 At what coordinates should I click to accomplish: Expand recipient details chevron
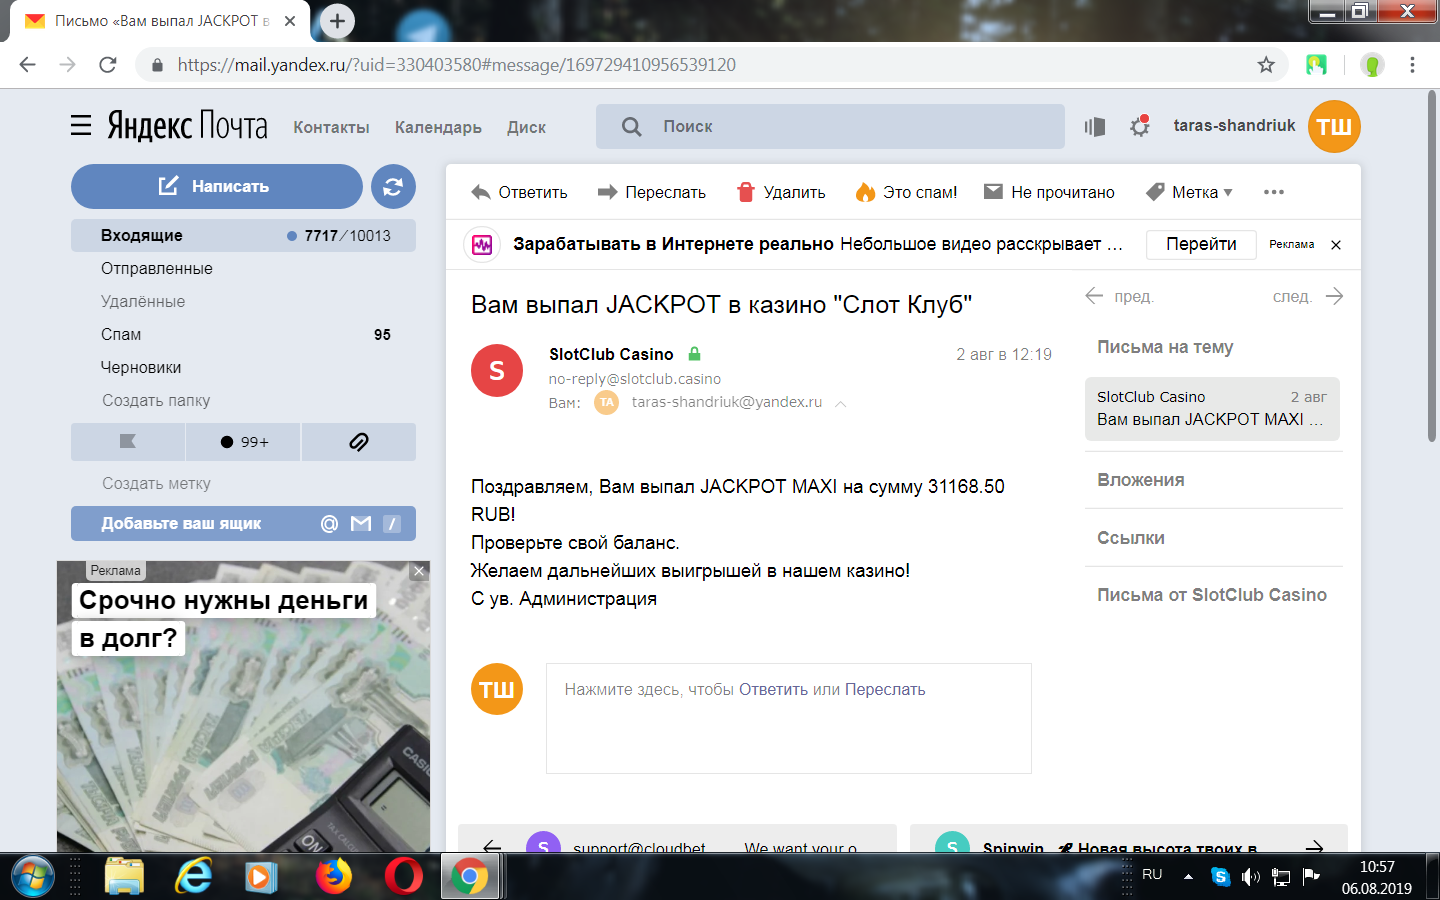click(x=841, y=403)
